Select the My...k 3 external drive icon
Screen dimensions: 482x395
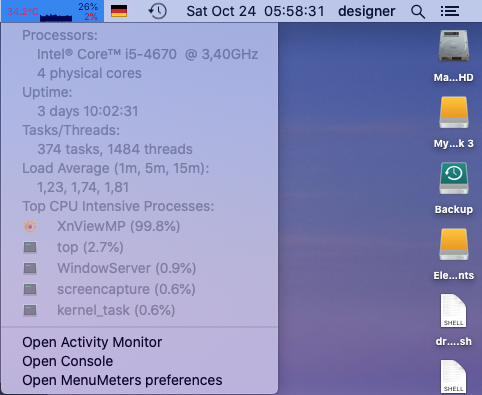click(x=454, y=112)
